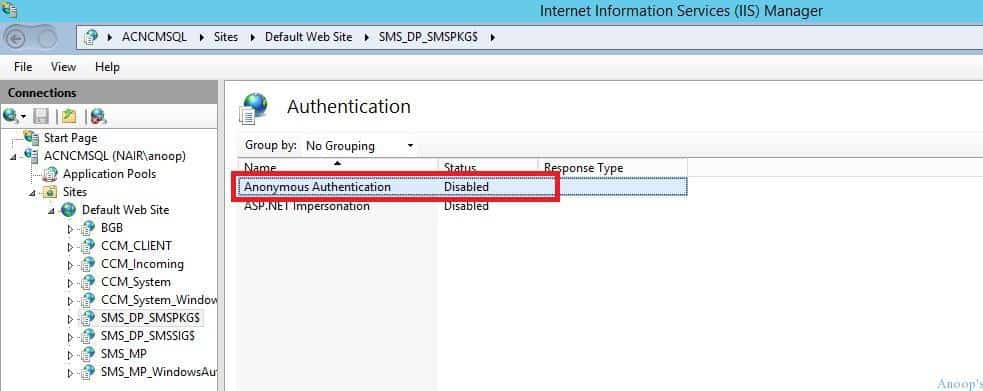Expand the CCM_Incoming tree node

click(x=70, y=264)
